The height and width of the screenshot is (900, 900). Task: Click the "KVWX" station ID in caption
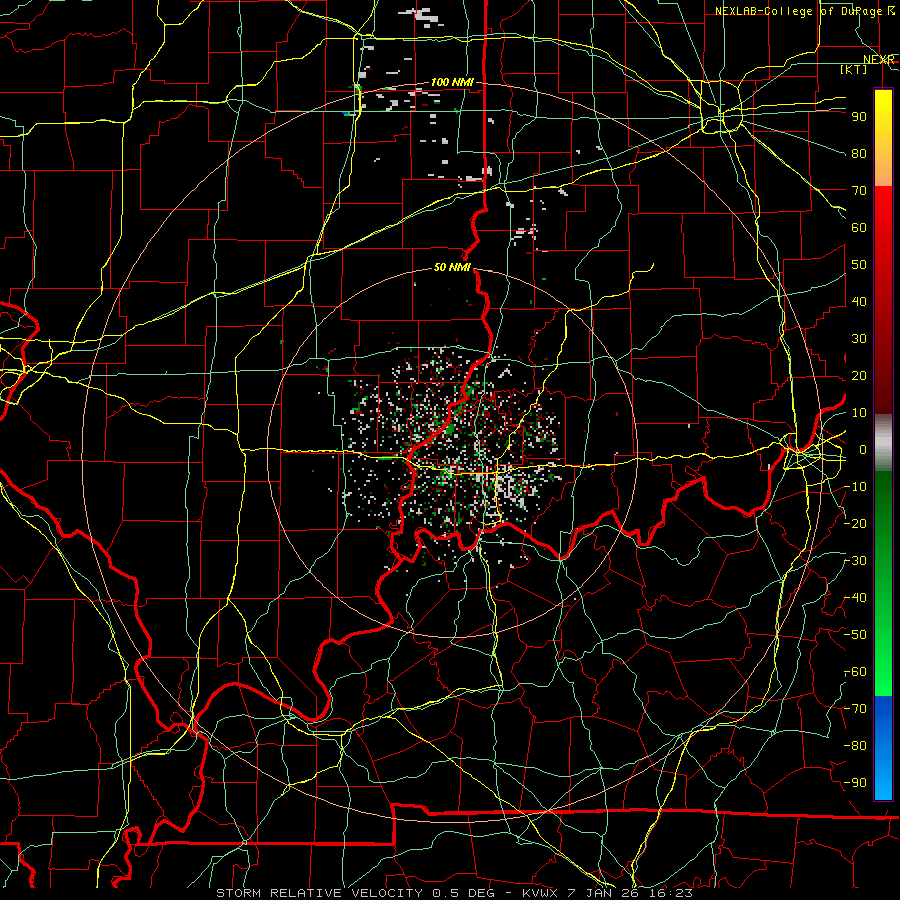540,893
